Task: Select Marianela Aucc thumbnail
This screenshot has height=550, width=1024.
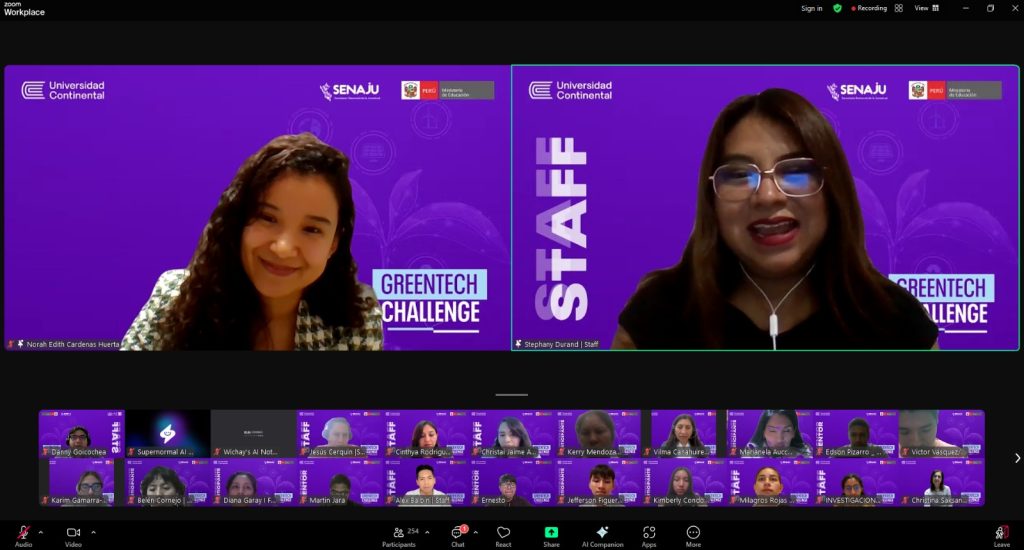Action: (x=771, y=433)
